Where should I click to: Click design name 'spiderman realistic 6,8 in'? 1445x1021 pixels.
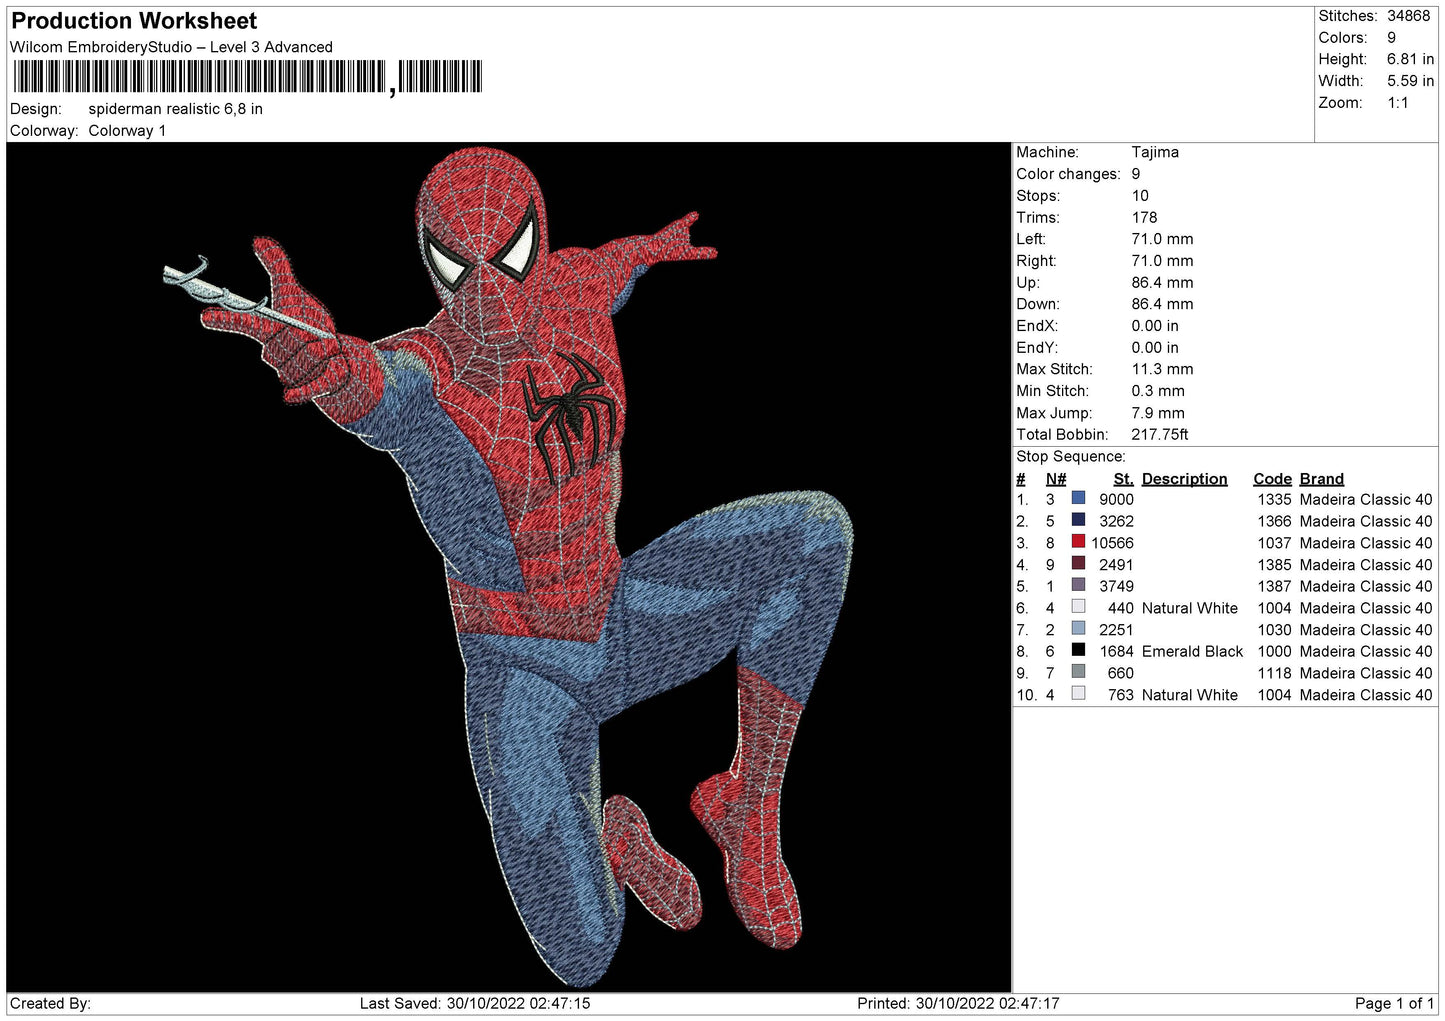point(176,109)
